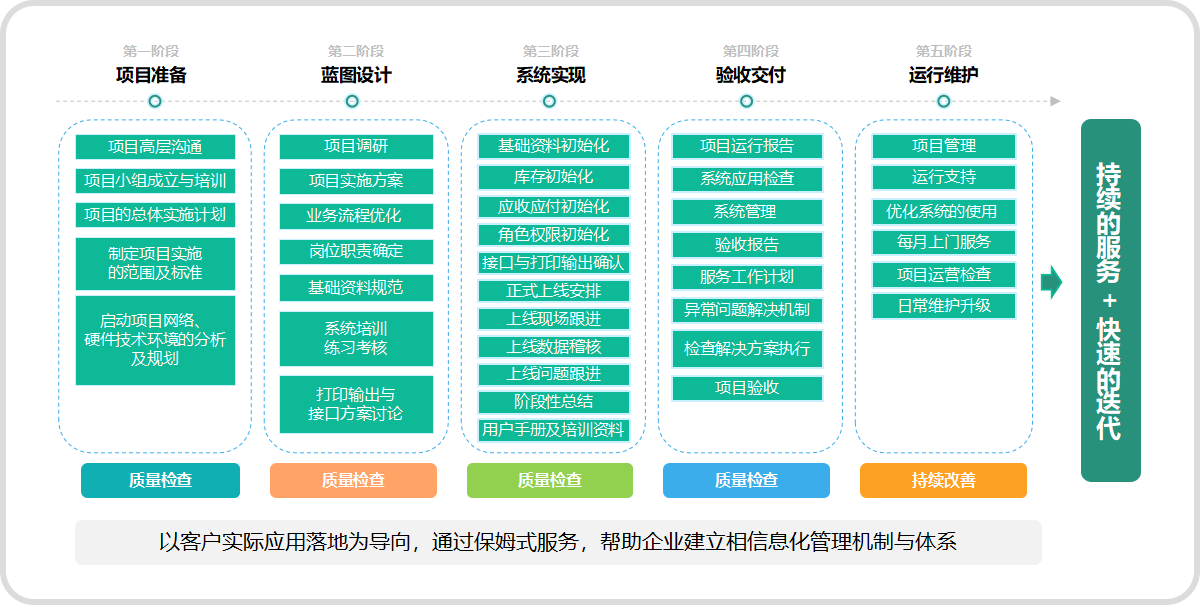The height and width of the screenshot is (605, 1200).
Task: Click the blue 质量检查 button
Action: [x=746, y=480]
